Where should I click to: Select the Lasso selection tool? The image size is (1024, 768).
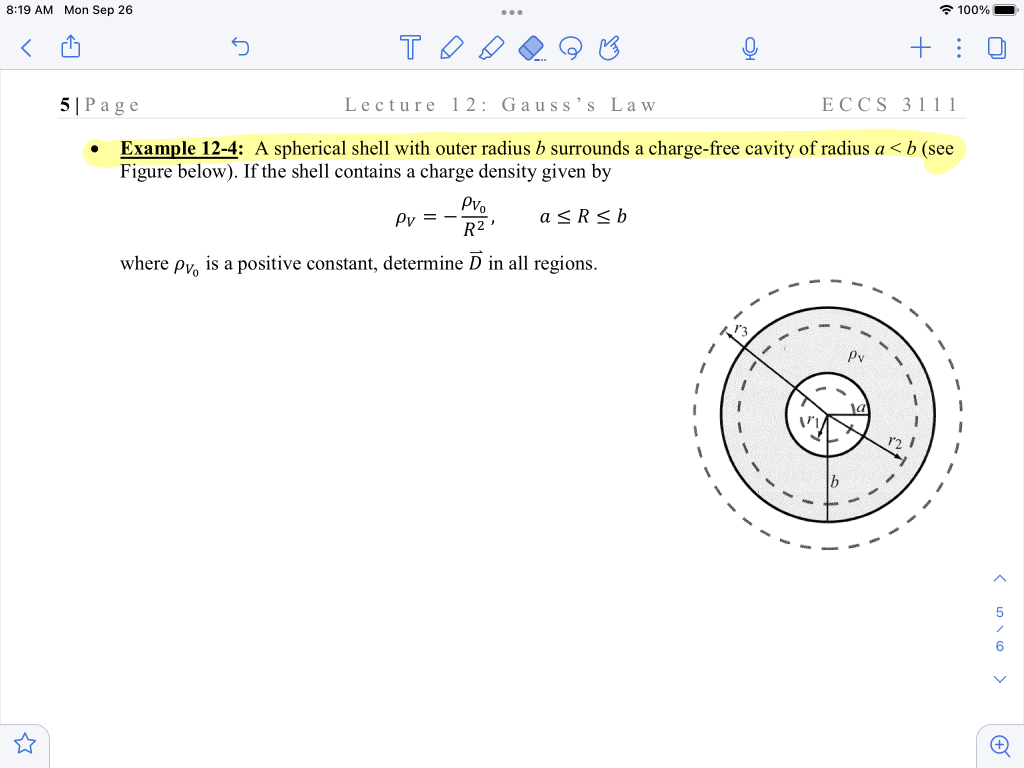click(571, 47)
